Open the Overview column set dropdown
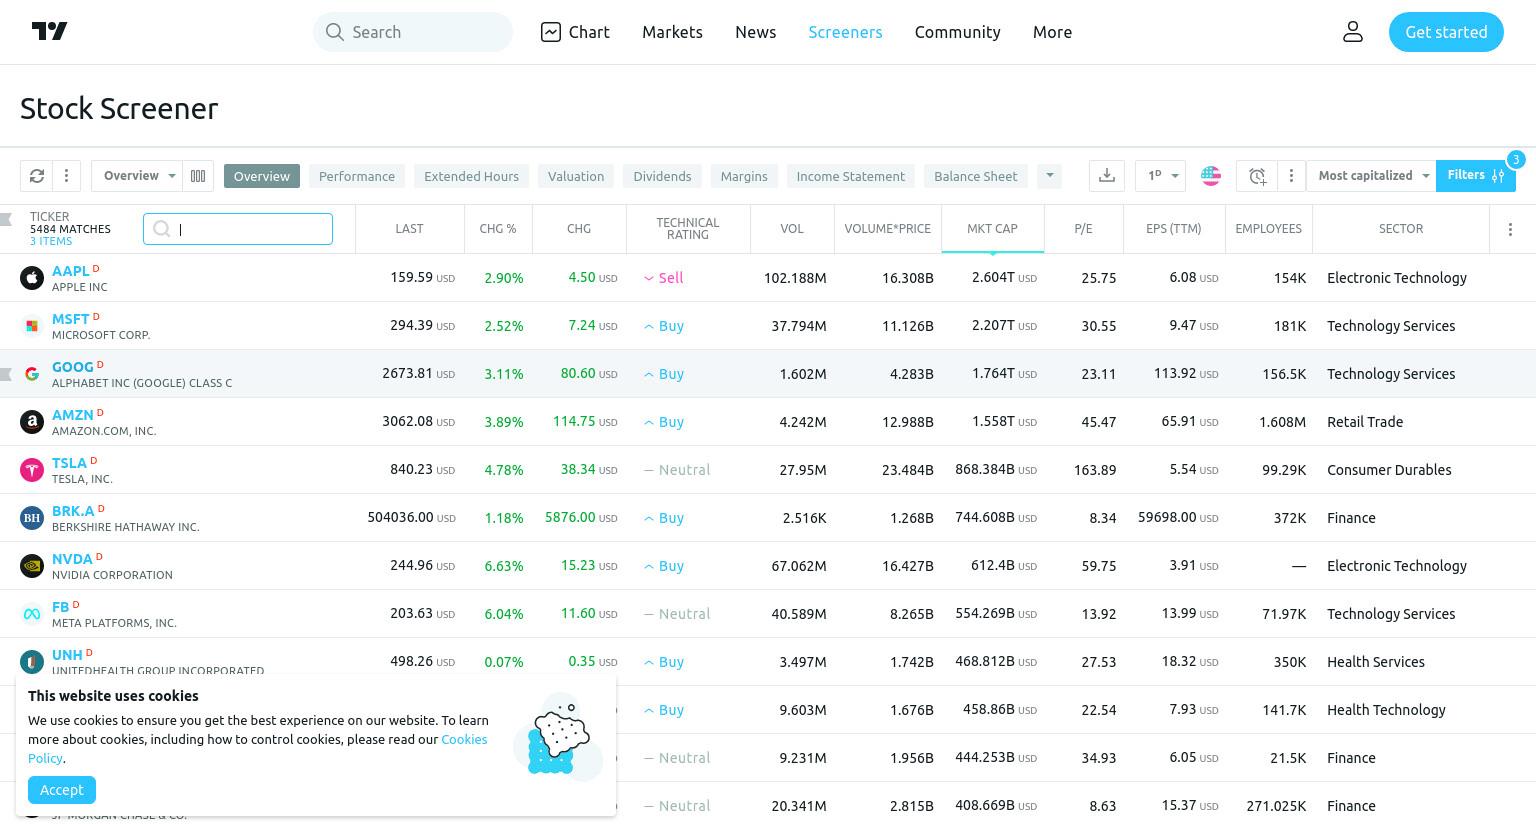This screenshot has height=824, width=1536. pyautogui.click(x=137, y=176)
